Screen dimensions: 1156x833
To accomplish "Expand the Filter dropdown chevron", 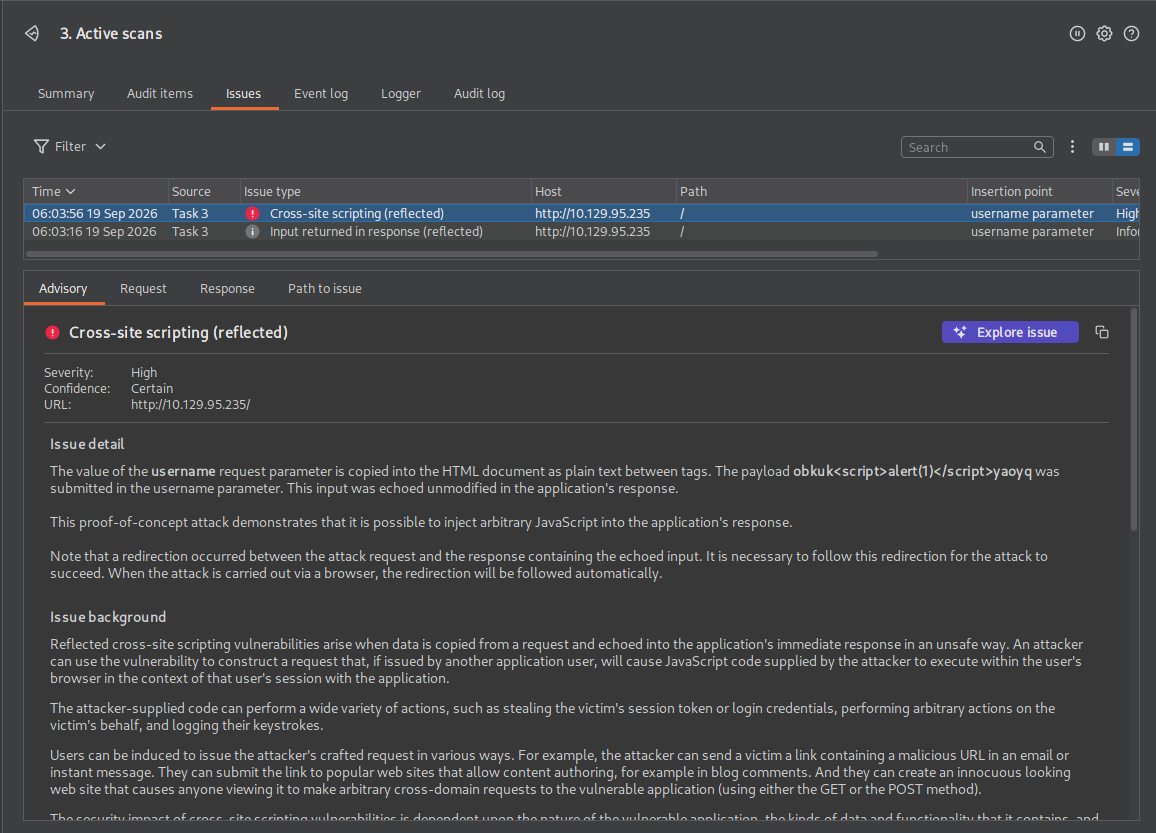I will coord(100,147).
